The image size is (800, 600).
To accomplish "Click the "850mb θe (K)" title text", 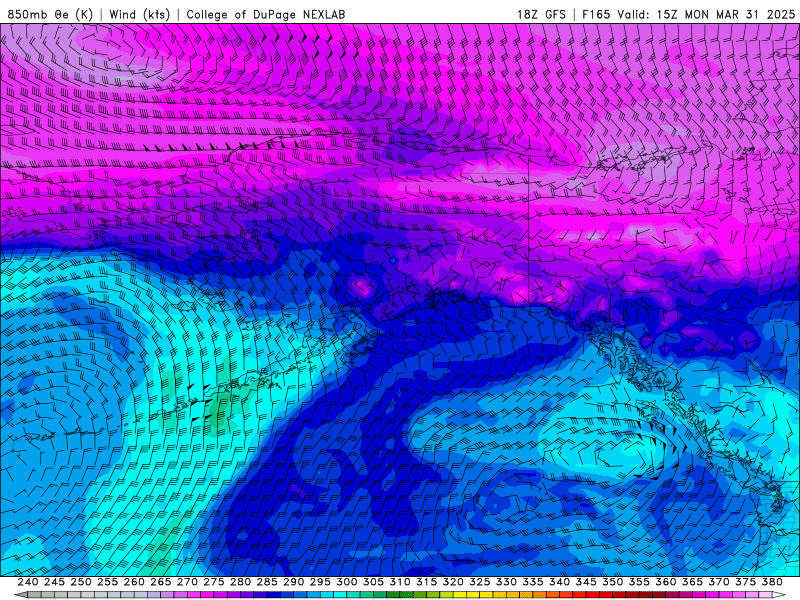I will pyautogui.click(x=50, y=14).
